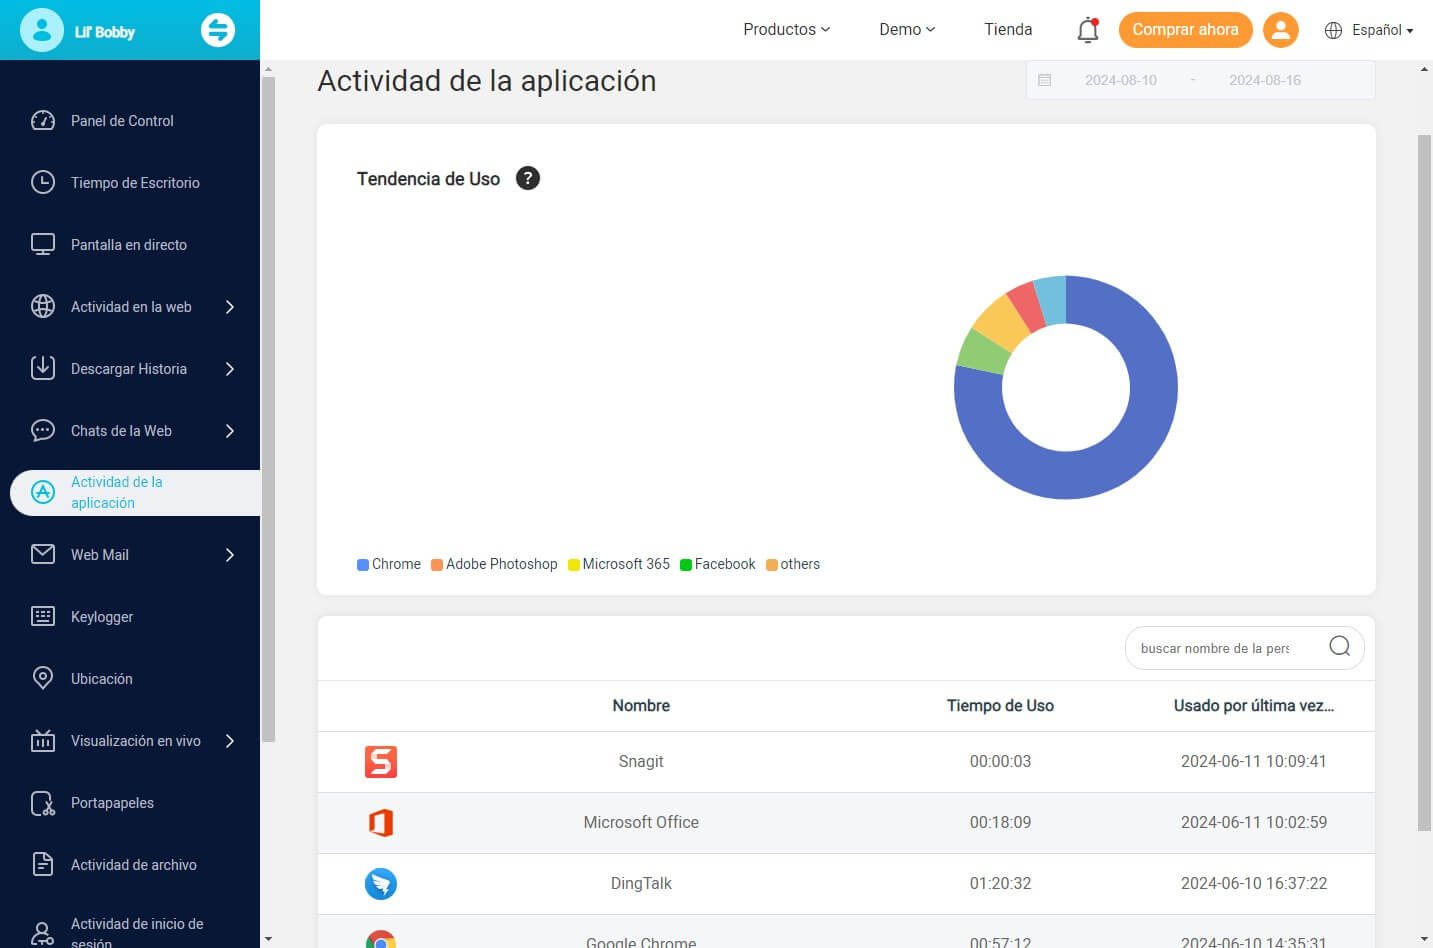Click the Snagit app icon
This screenshot has height=948, width=1433.
click(381, 762)
